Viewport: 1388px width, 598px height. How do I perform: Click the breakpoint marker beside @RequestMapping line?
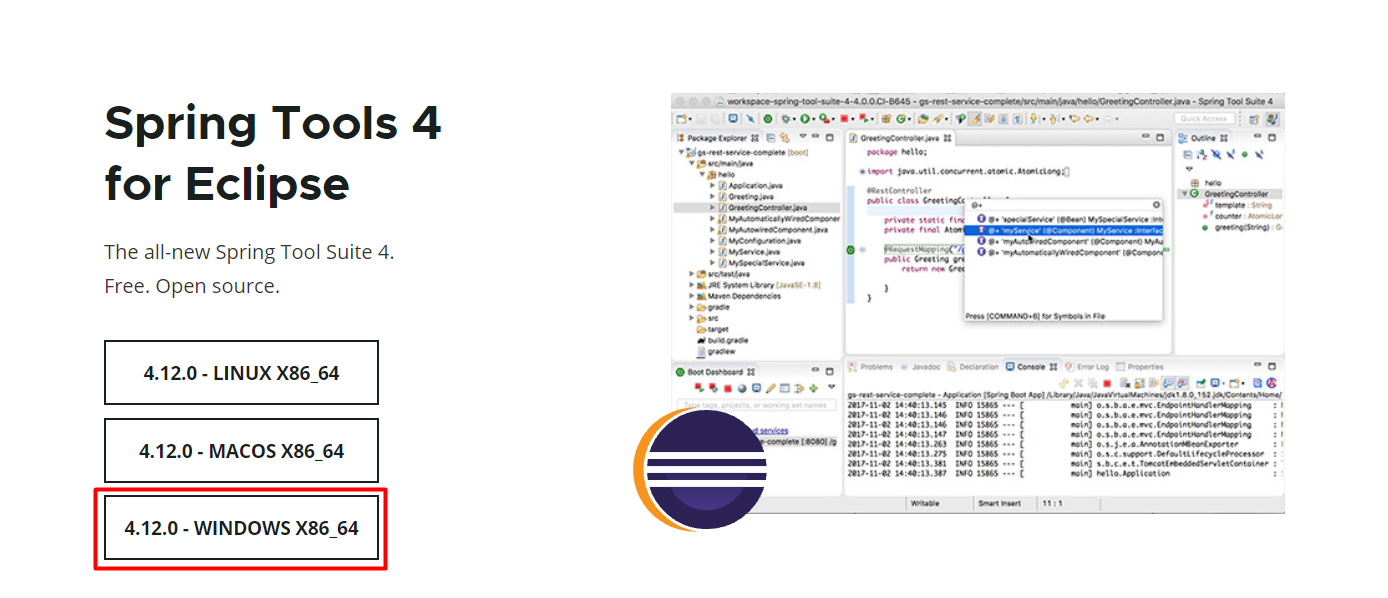(x=850, y=249)
